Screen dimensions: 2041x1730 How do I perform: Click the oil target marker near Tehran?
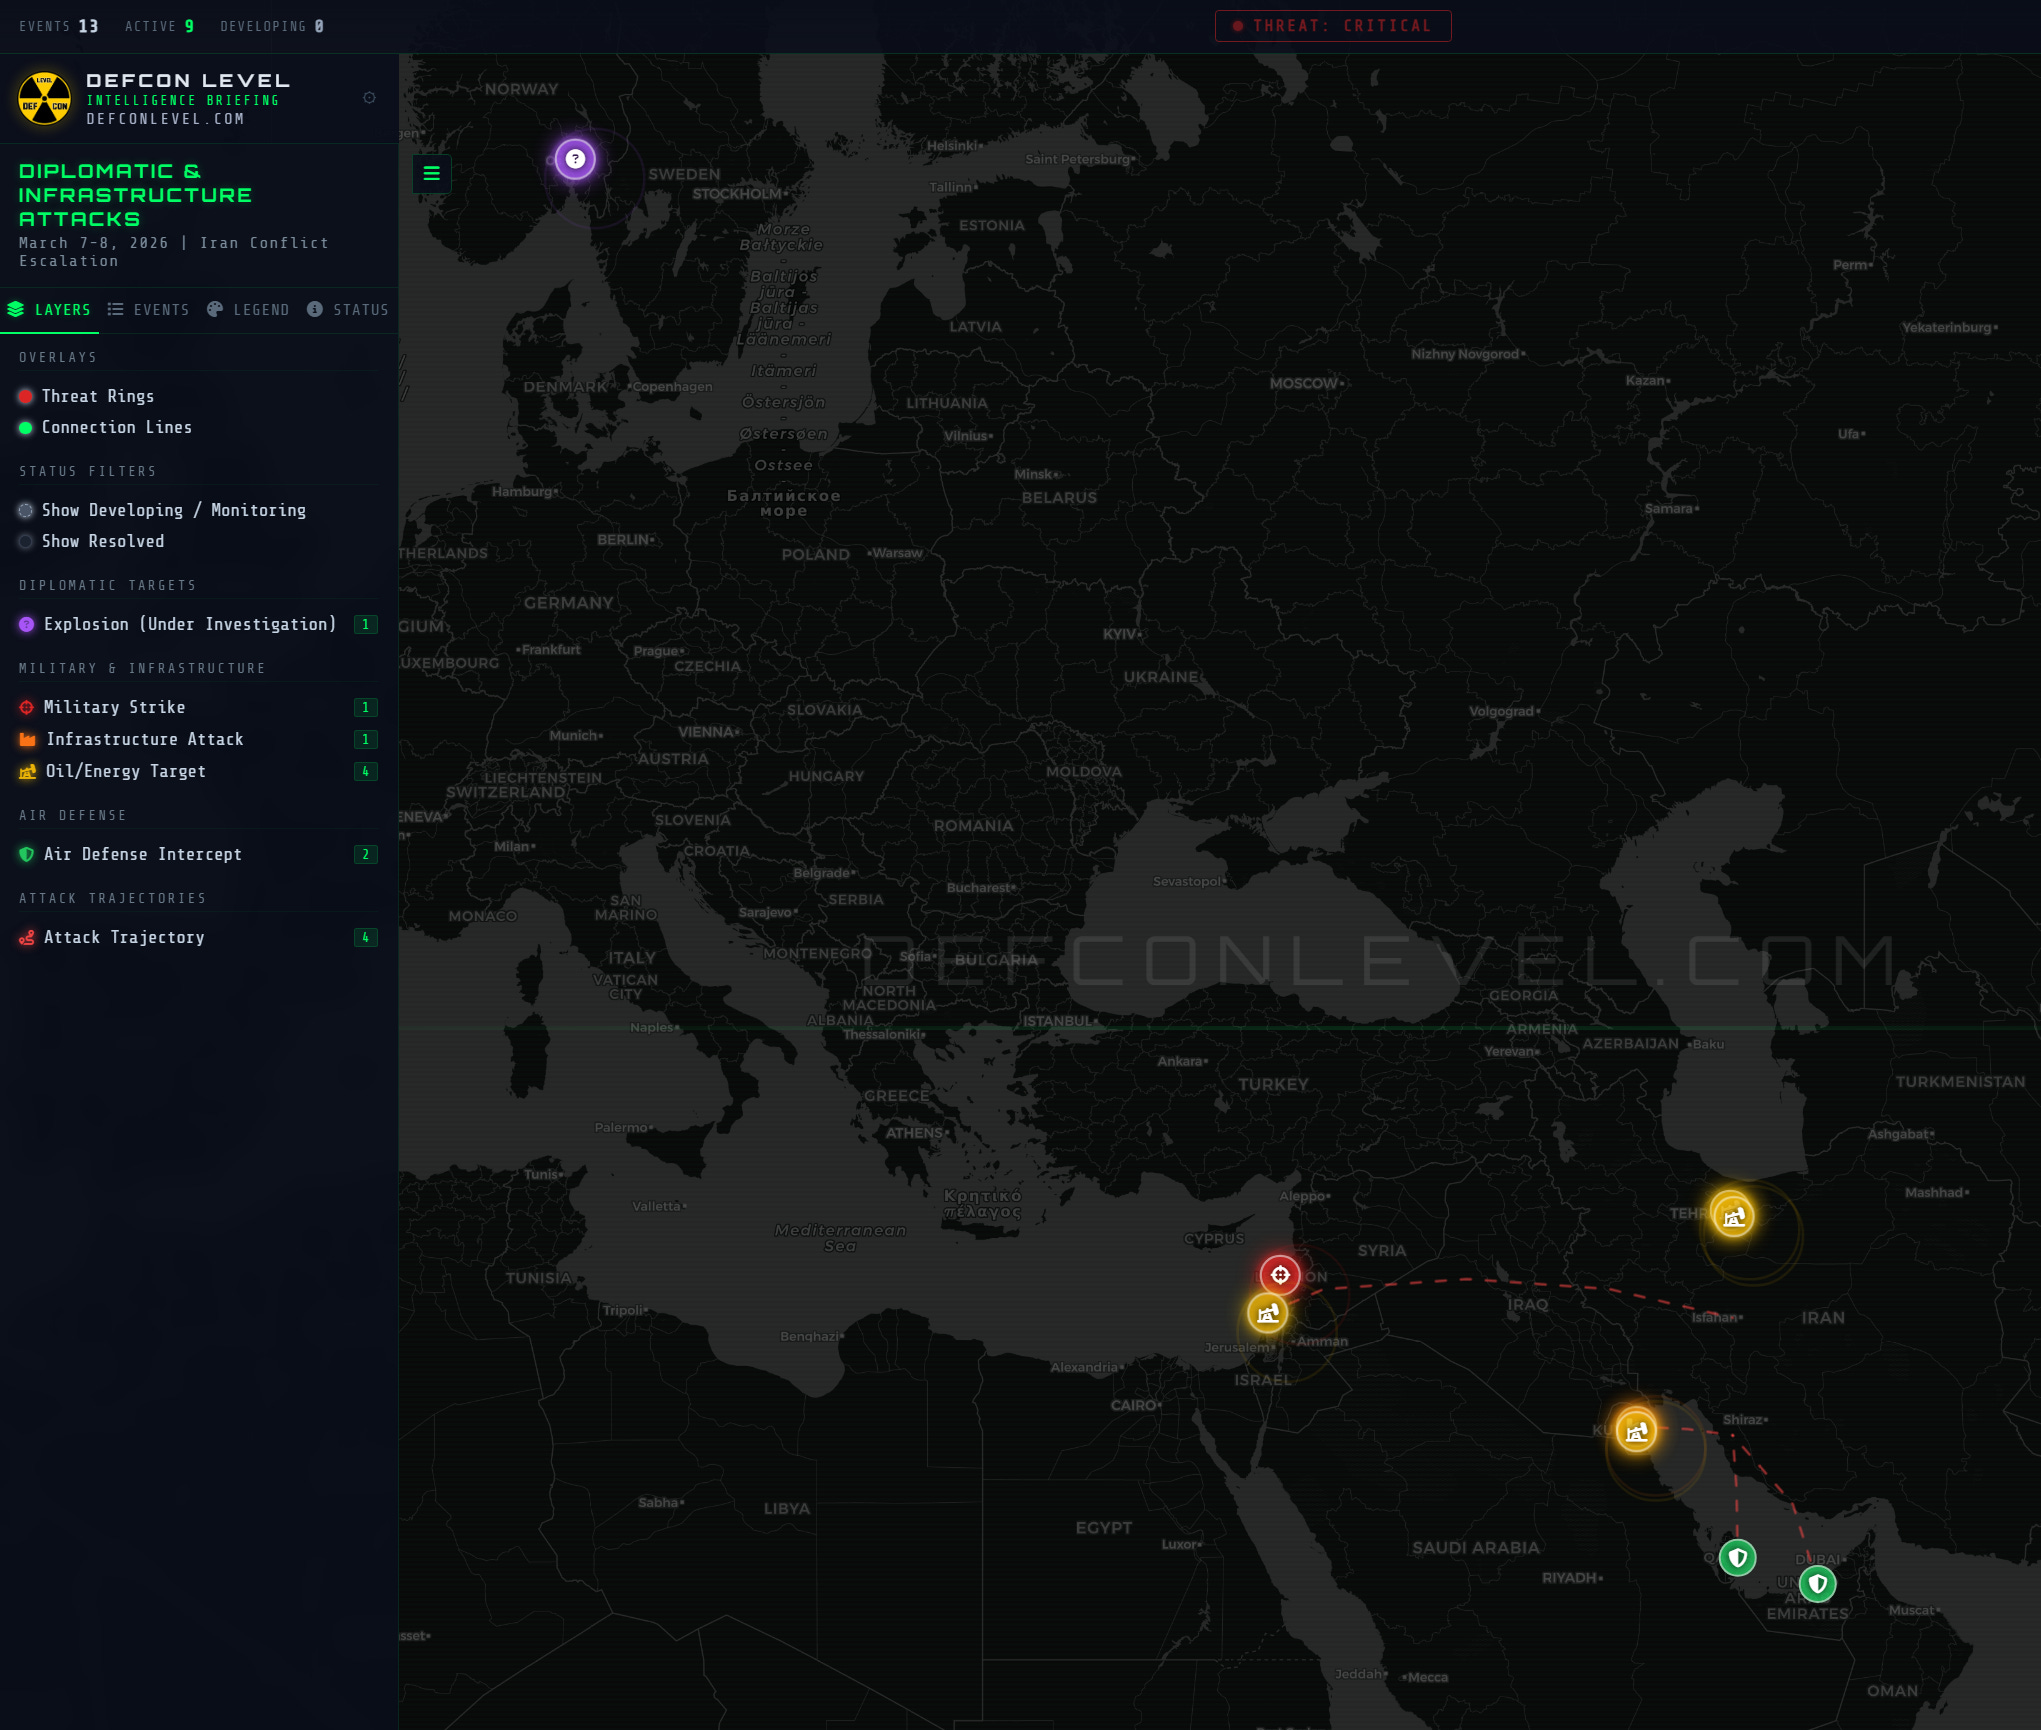(x=1733, y=1216)
